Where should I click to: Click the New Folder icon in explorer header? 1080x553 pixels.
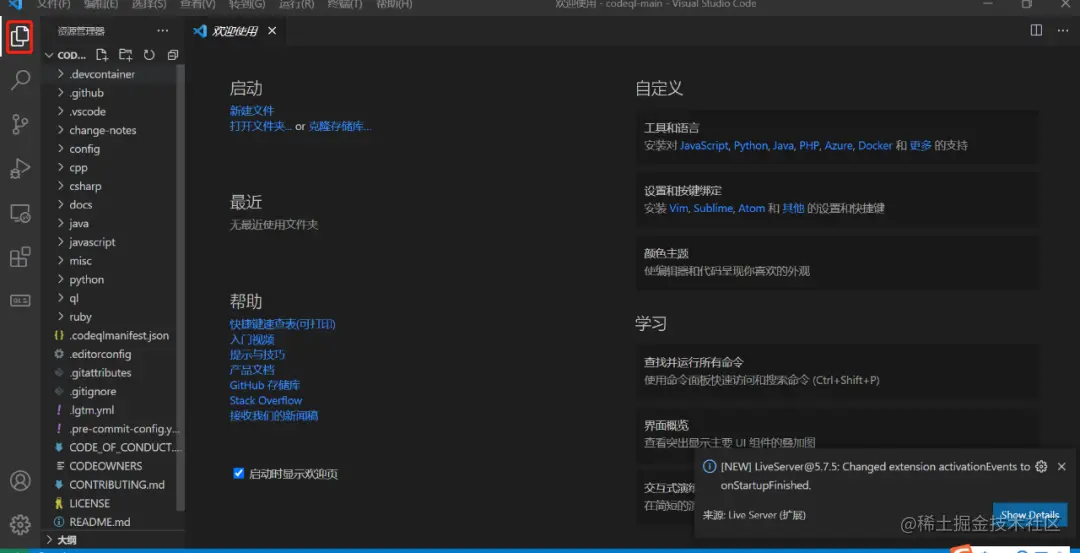point(125,55)
